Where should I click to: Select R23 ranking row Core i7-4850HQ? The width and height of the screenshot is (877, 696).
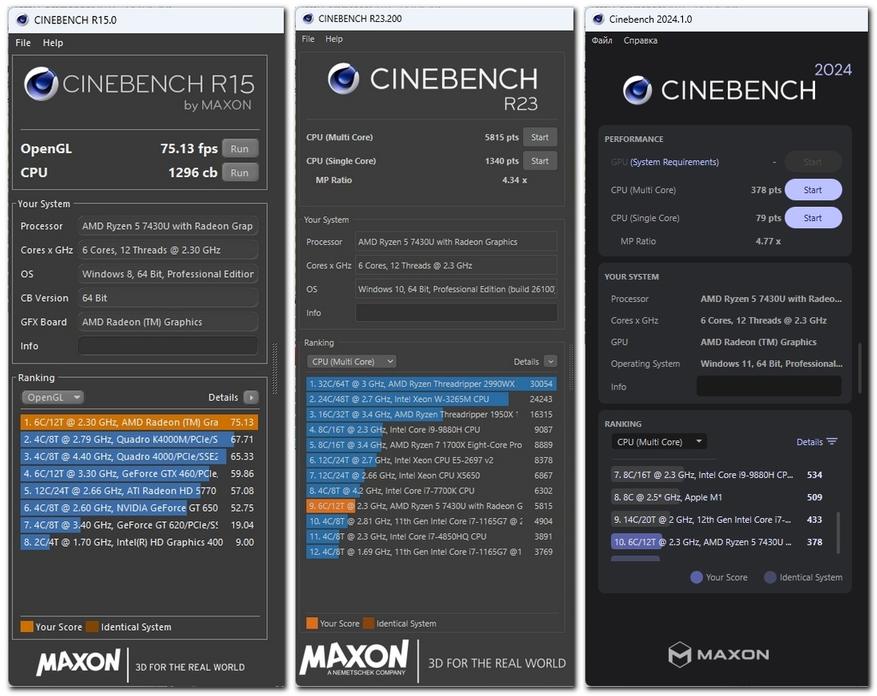(x=431, y=536)
